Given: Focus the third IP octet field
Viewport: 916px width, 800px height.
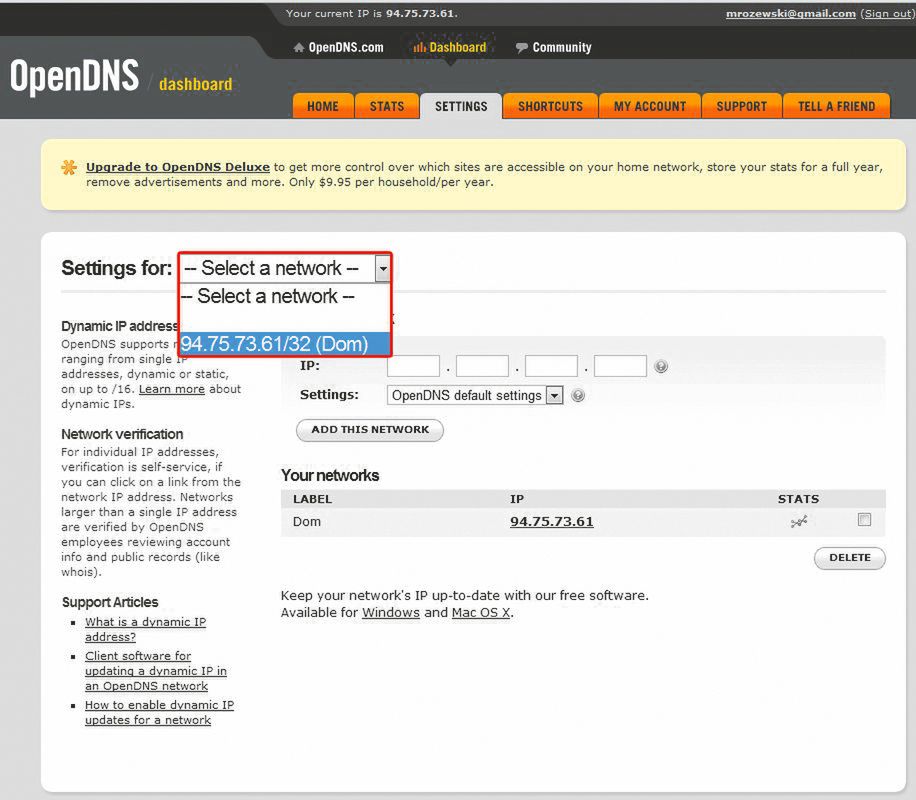Looking at the screenshot, I should point(551,366).
